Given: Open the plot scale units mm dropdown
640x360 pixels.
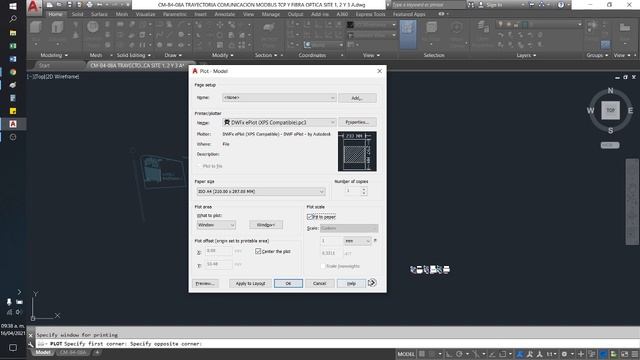Looking at the screenshot, I should 357,241.
